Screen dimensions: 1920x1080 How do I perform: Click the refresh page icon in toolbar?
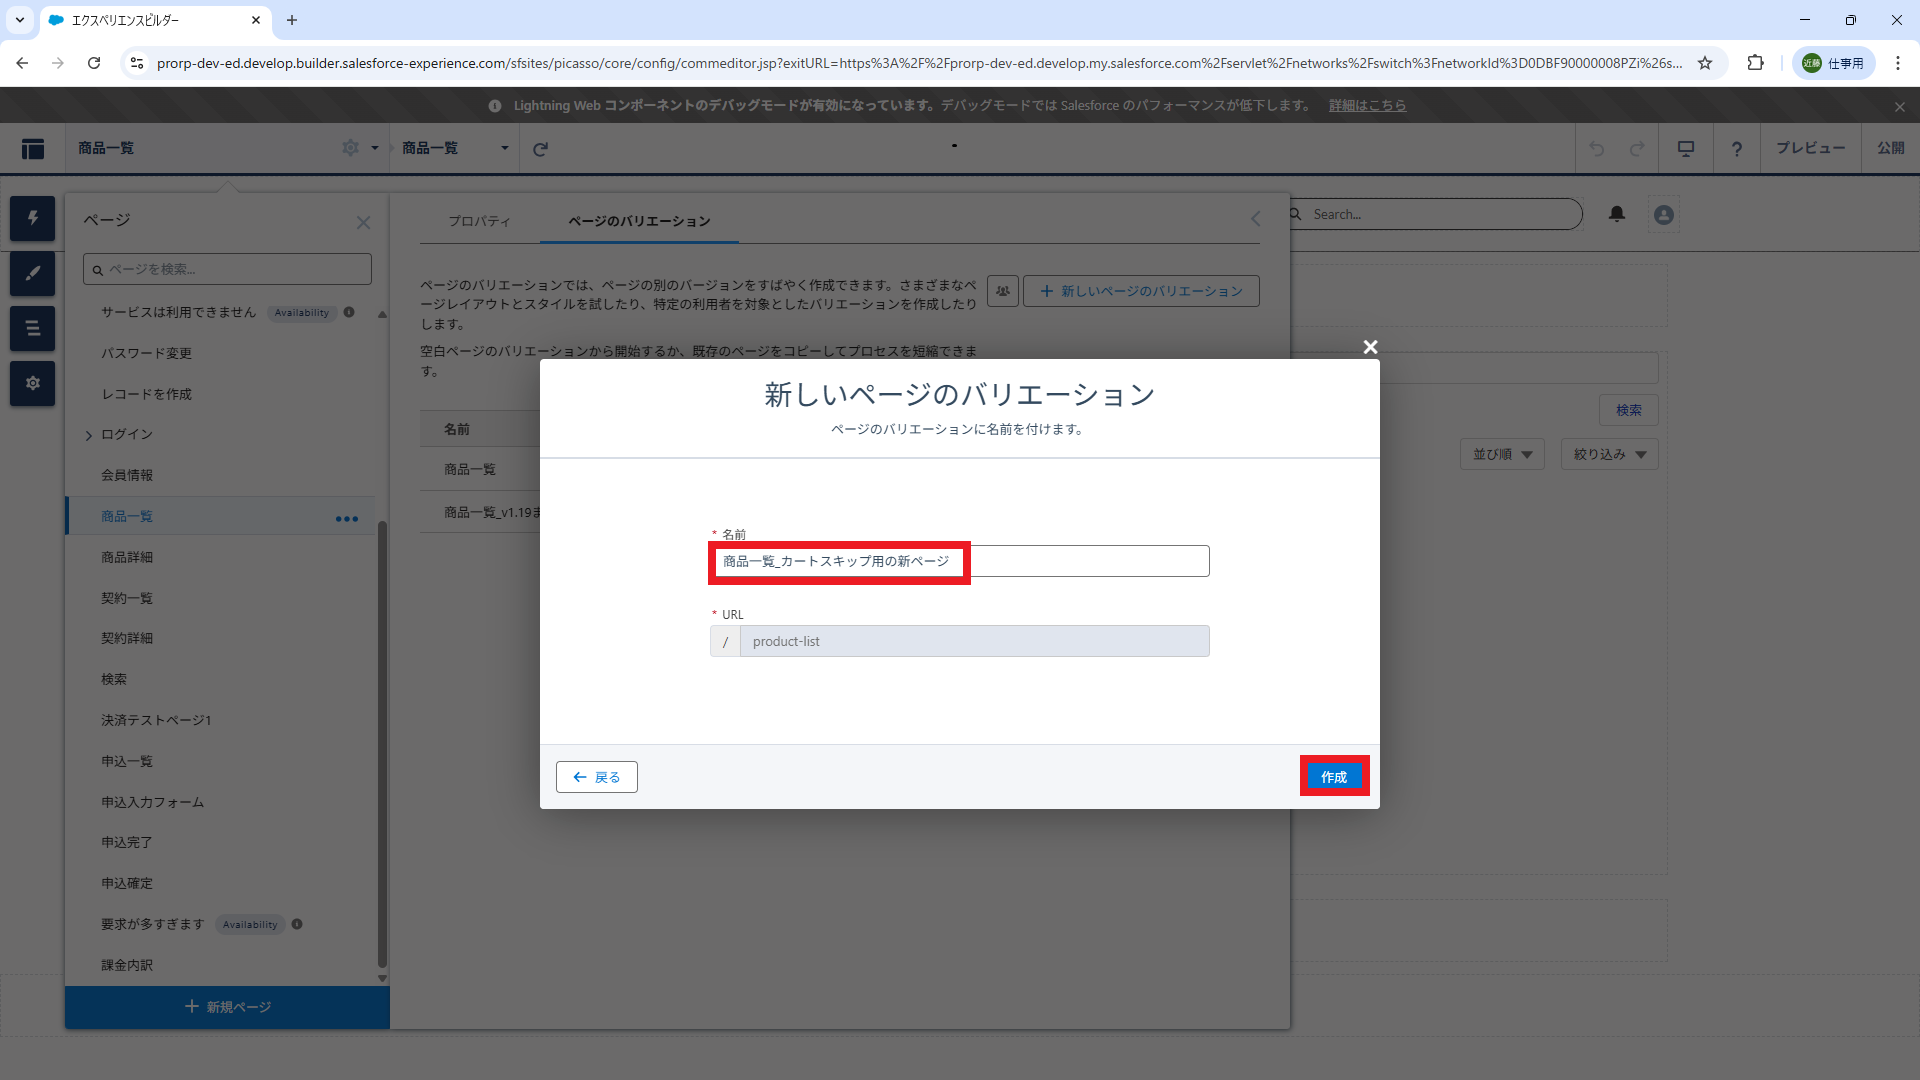click(x=540, y=149)
